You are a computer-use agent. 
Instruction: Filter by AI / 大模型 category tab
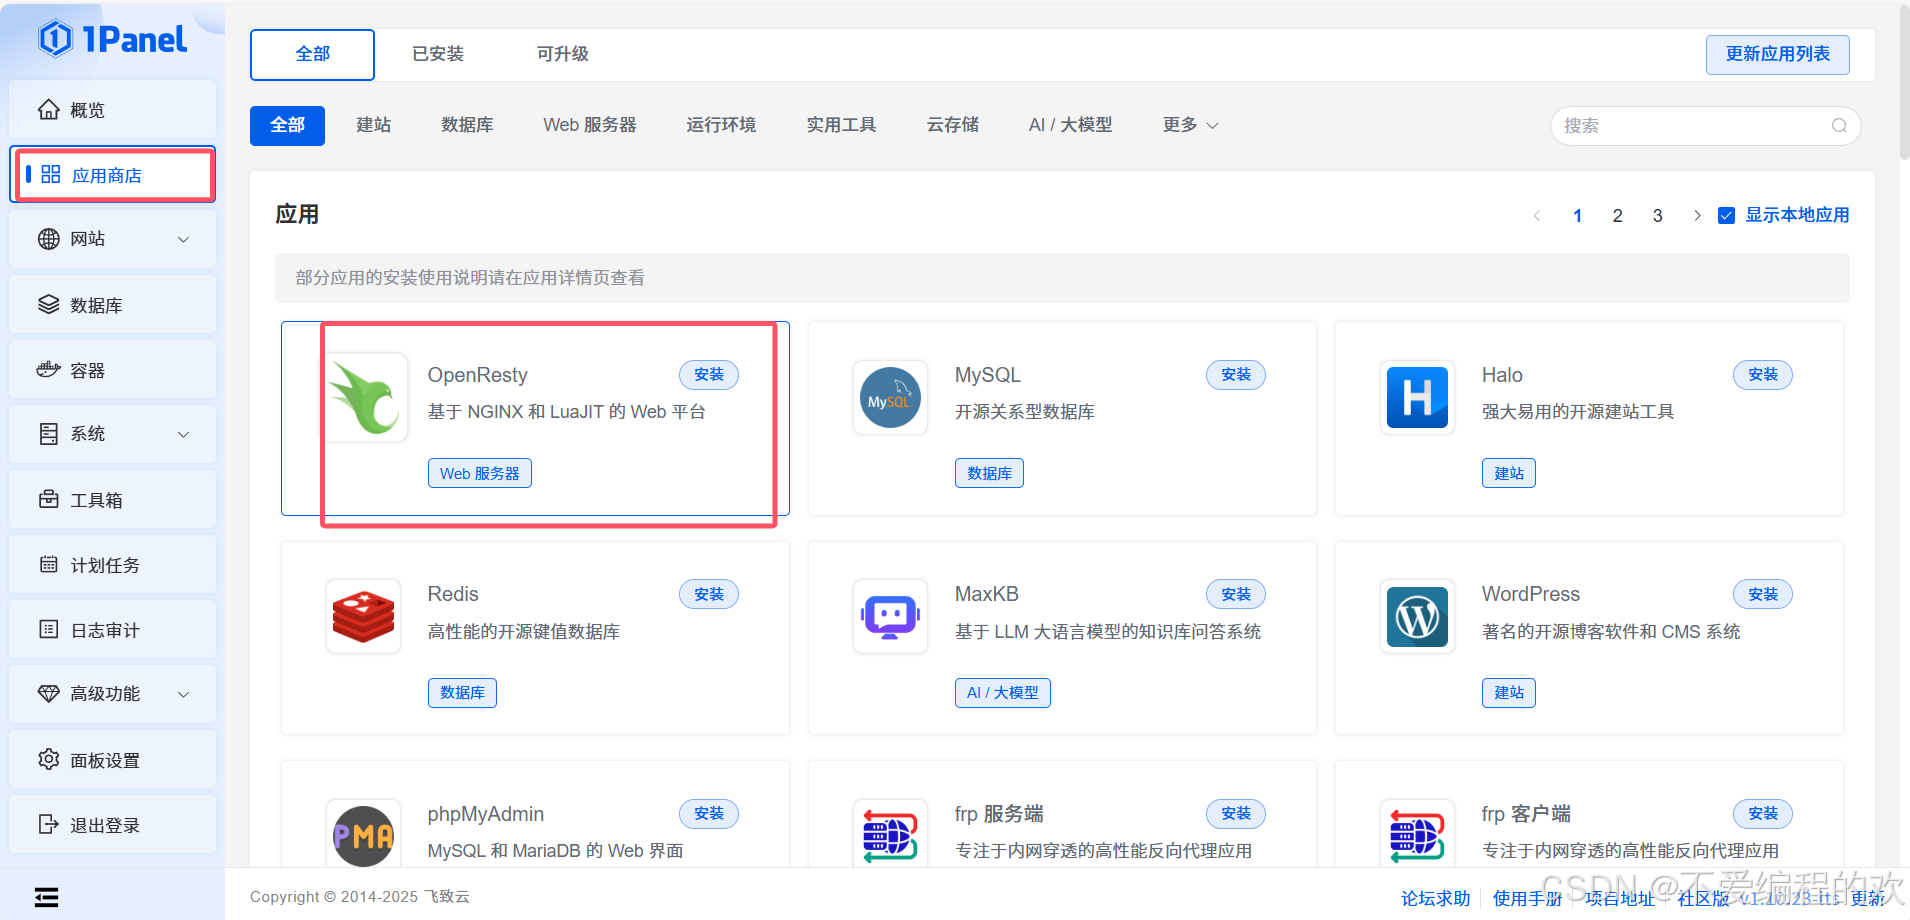pos(1070,125)
